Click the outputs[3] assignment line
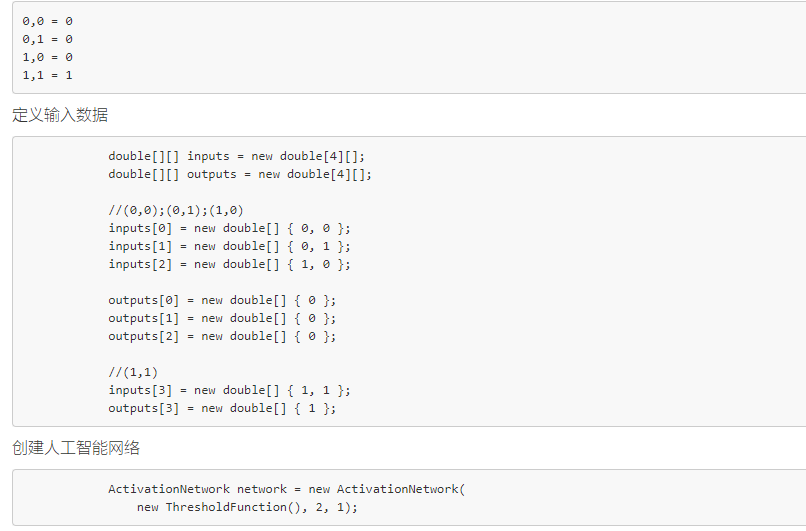 pos(222,408)
